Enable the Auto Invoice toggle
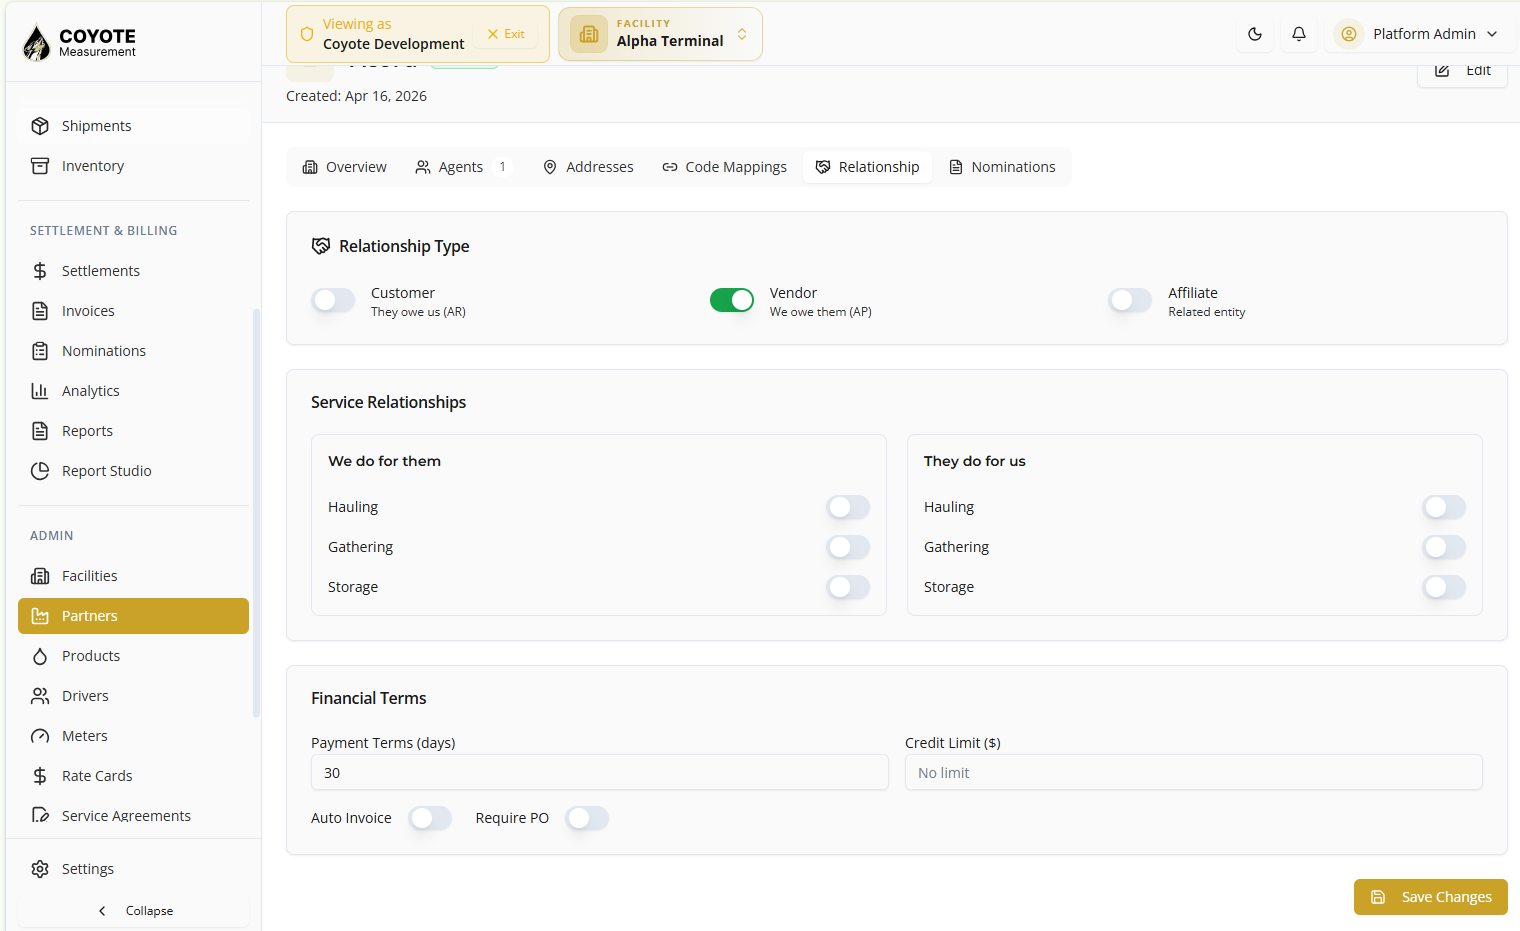The width and height of the screenshot is (1520, 931). tap(430, 818)
